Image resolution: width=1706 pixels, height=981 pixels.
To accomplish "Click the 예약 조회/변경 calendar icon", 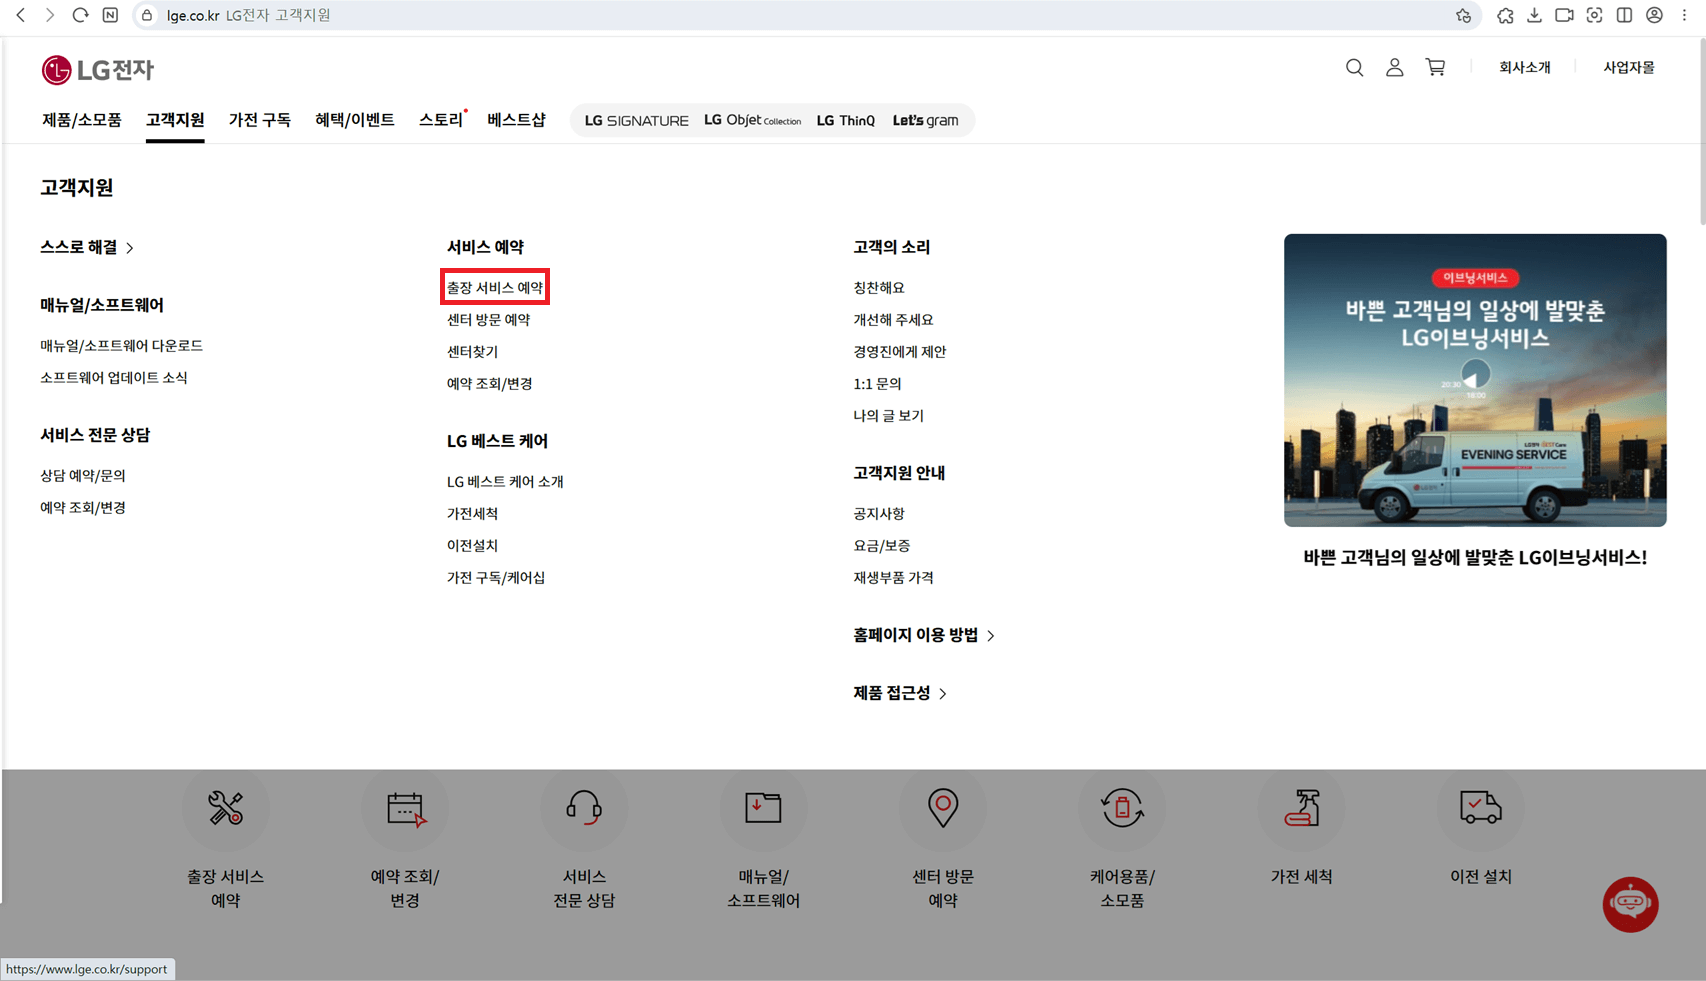I will (404, 810).
